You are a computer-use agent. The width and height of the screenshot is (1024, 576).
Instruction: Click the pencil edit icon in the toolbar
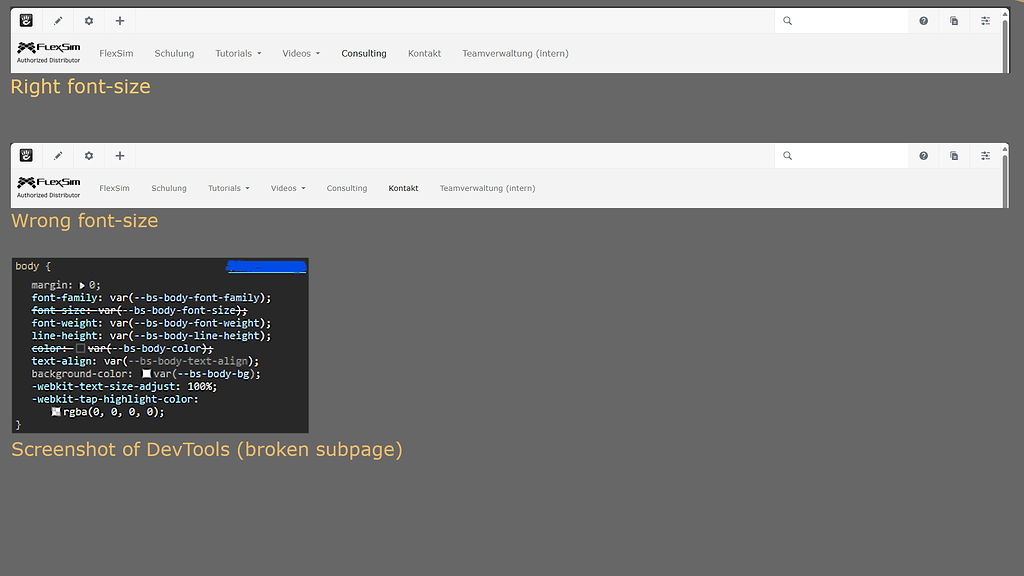[x=58, y=20]
